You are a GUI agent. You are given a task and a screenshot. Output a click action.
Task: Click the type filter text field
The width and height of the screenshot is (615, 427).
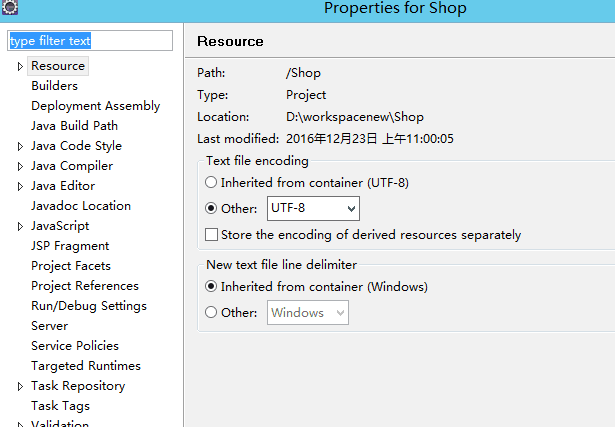pos(90,40)
